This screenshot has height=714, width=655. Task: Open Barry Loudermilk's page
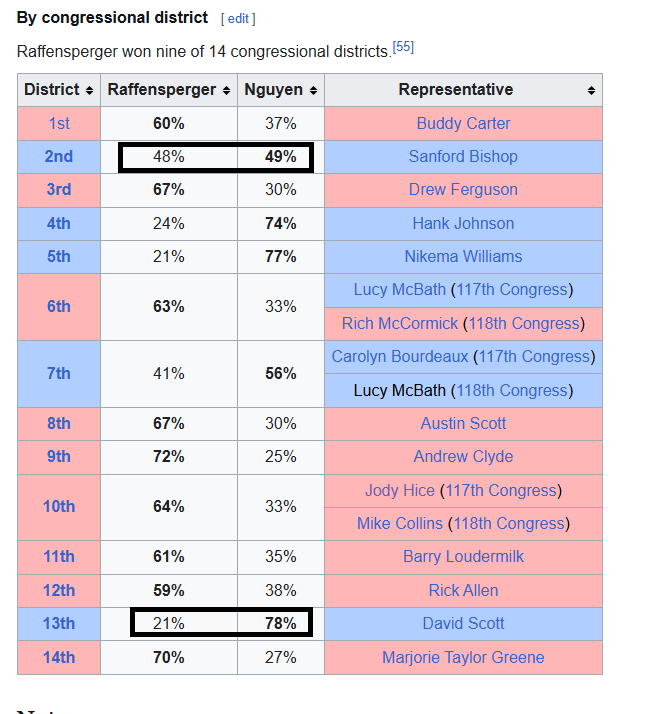pos(463,556)
